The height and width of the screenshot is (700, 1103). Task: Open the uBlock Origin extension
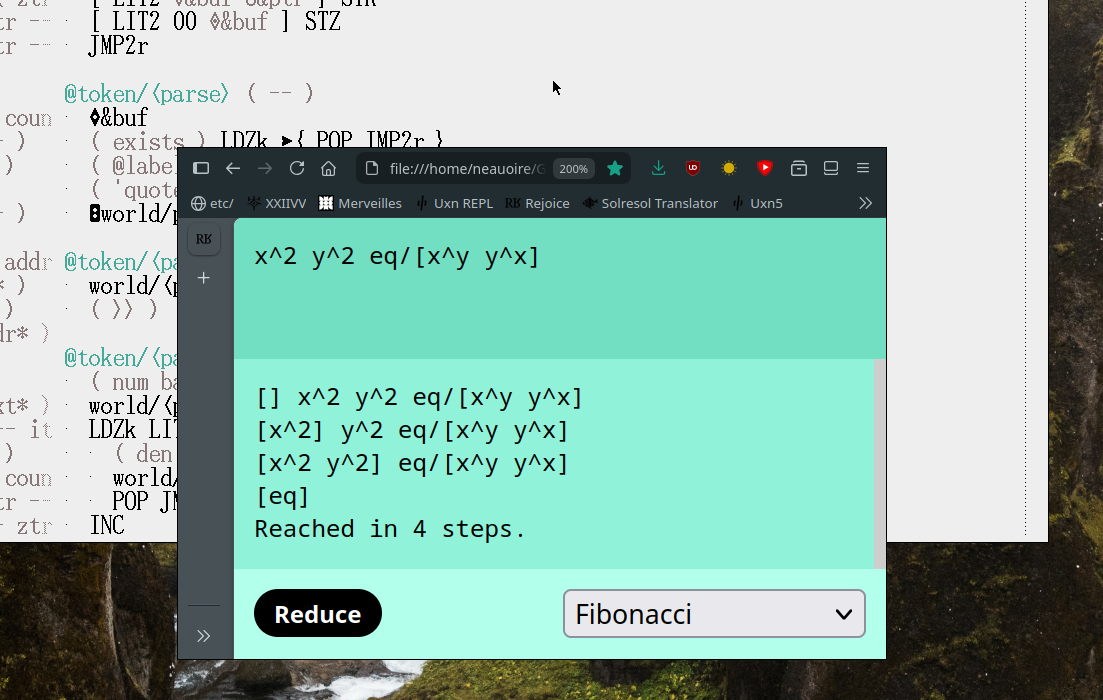[692, 168]
